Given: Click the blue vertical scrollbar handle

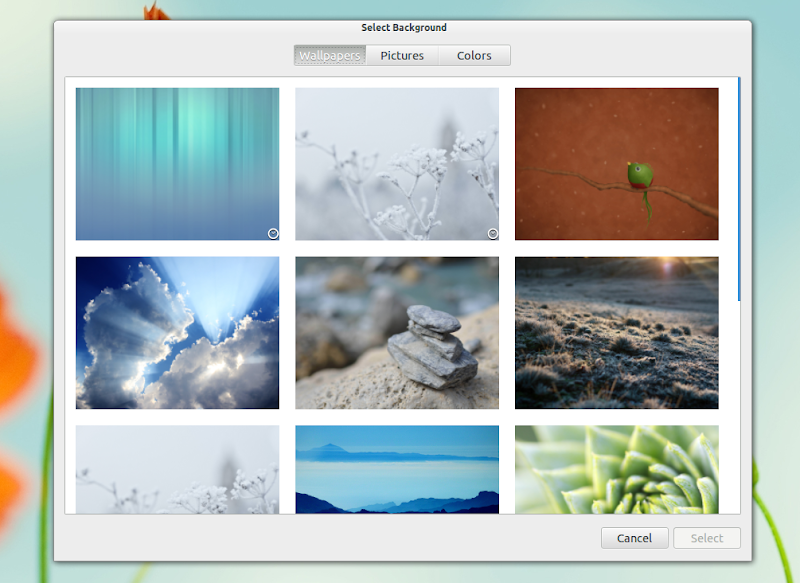Looking at the screenshot, I should coord(739,189).
